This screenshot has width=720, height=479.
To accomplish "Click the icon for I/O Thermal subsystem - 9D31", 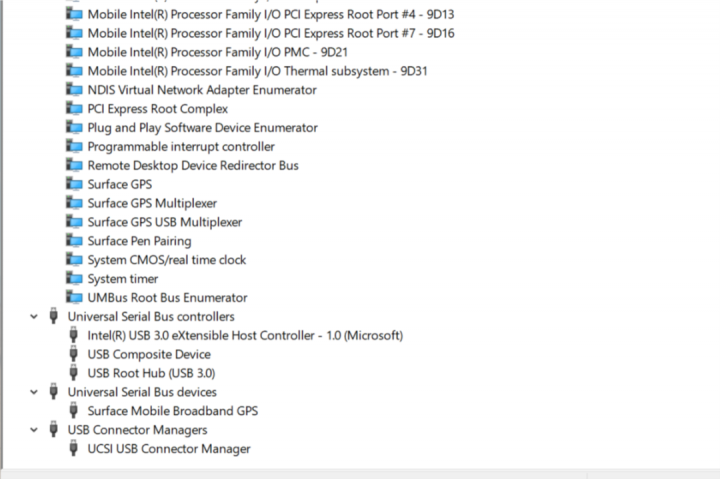I will (x=74, y=71).
